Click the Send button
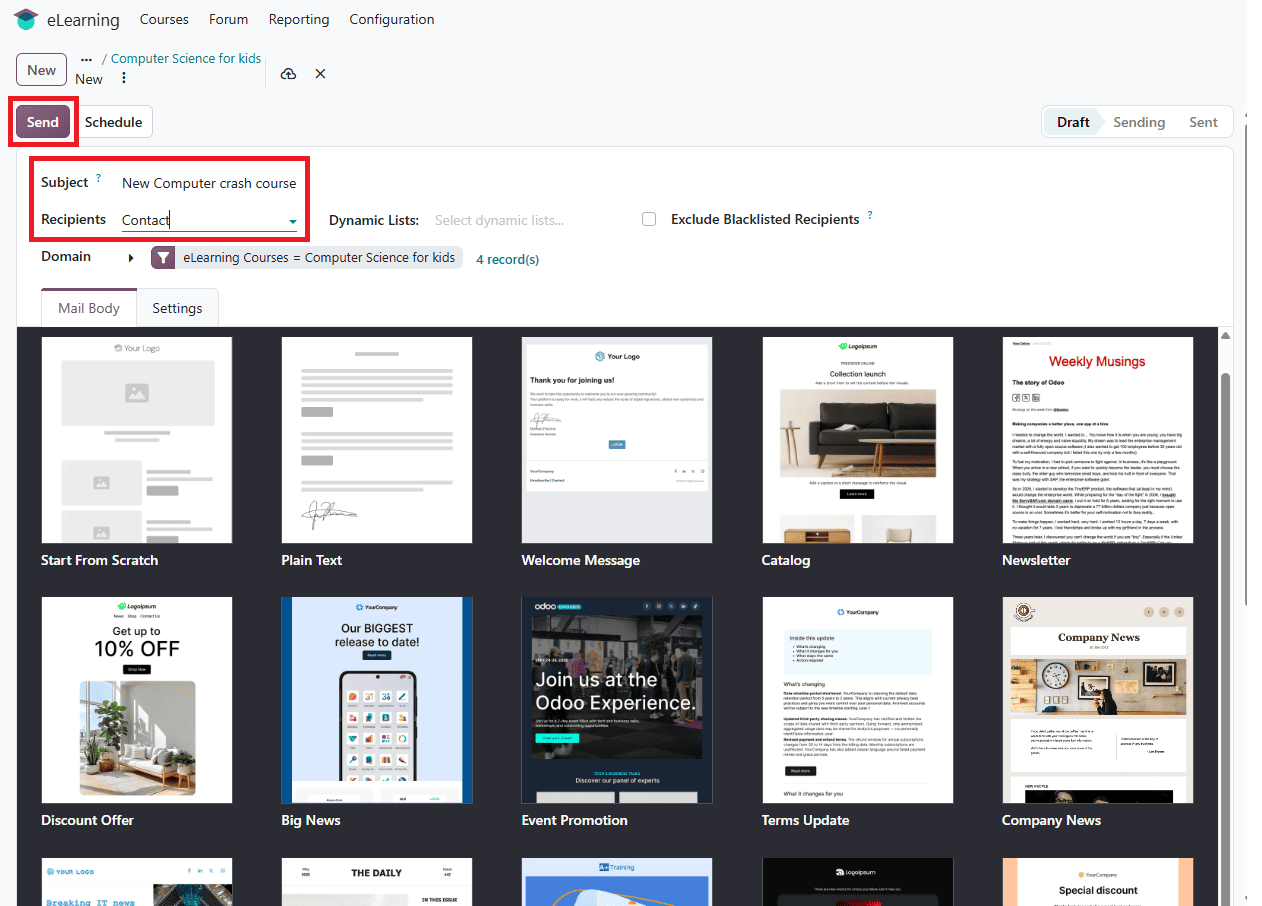1262x906 pixels. 43,122
